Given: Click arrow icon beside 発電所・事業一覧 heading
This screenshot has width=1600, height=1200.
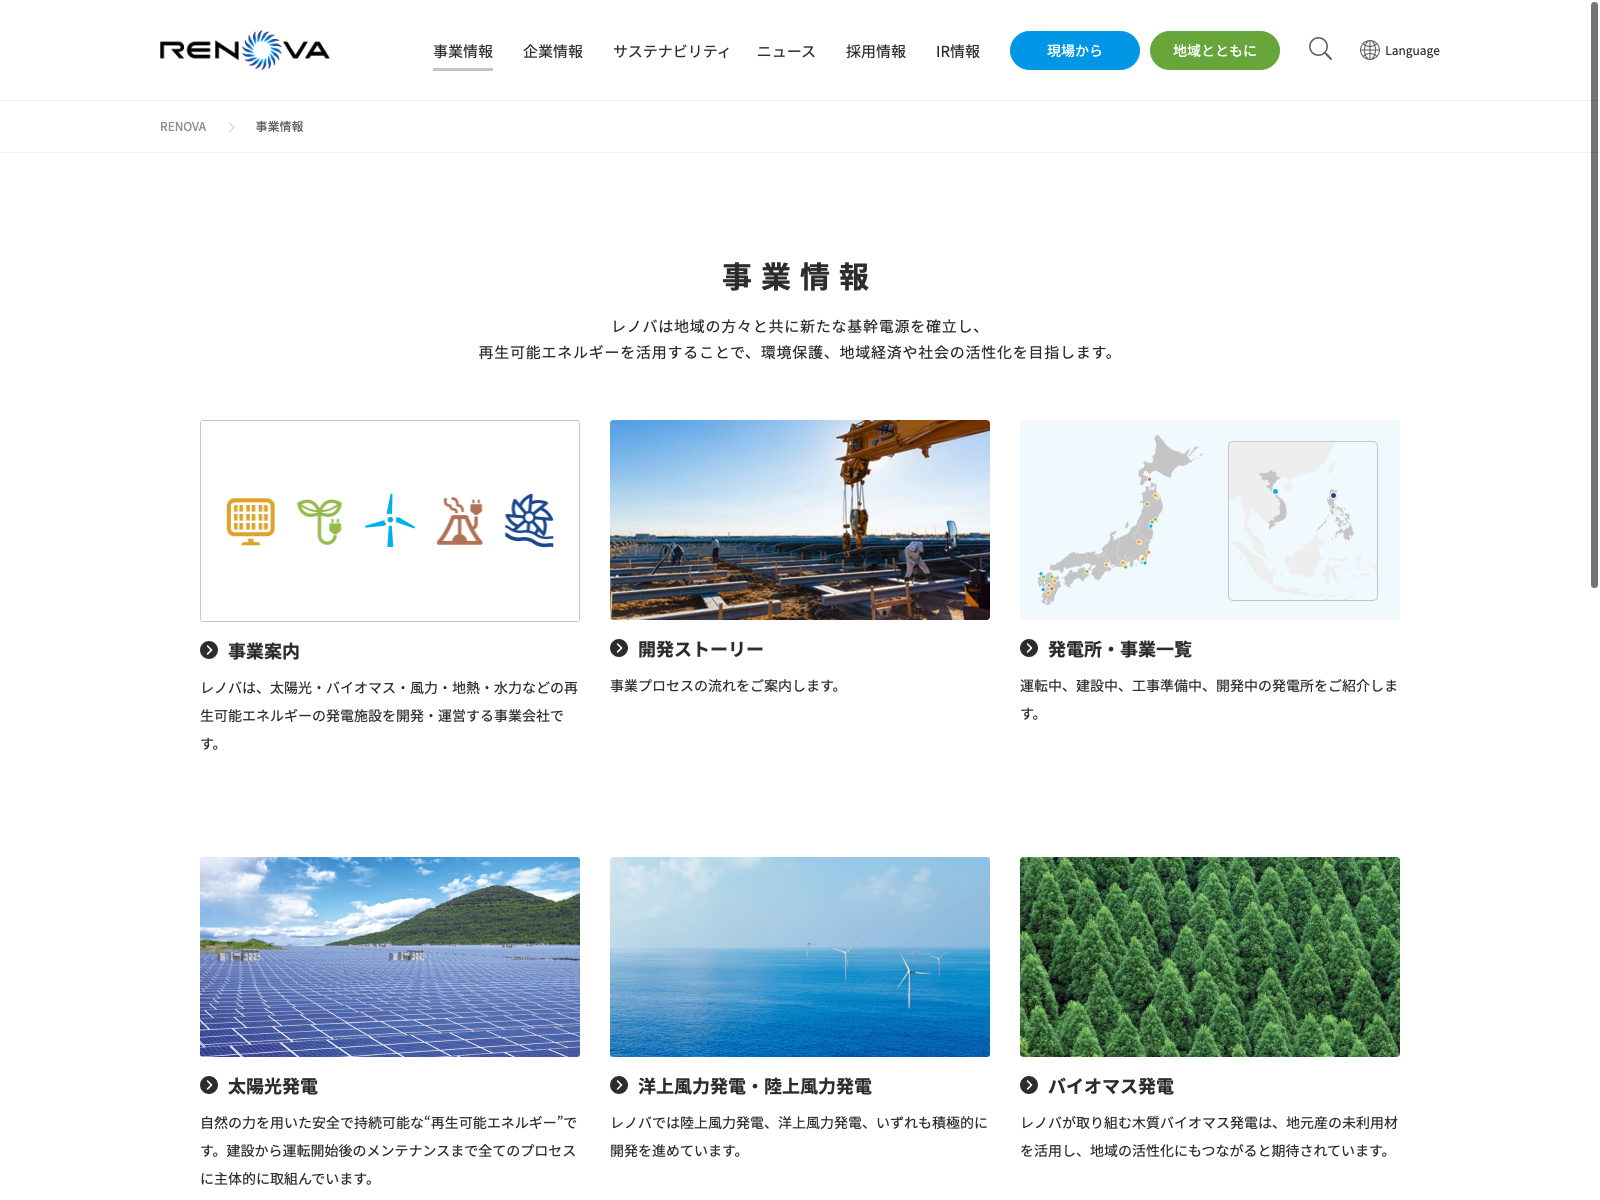Looking at the screenshot, I should (x=1029, y=648).
